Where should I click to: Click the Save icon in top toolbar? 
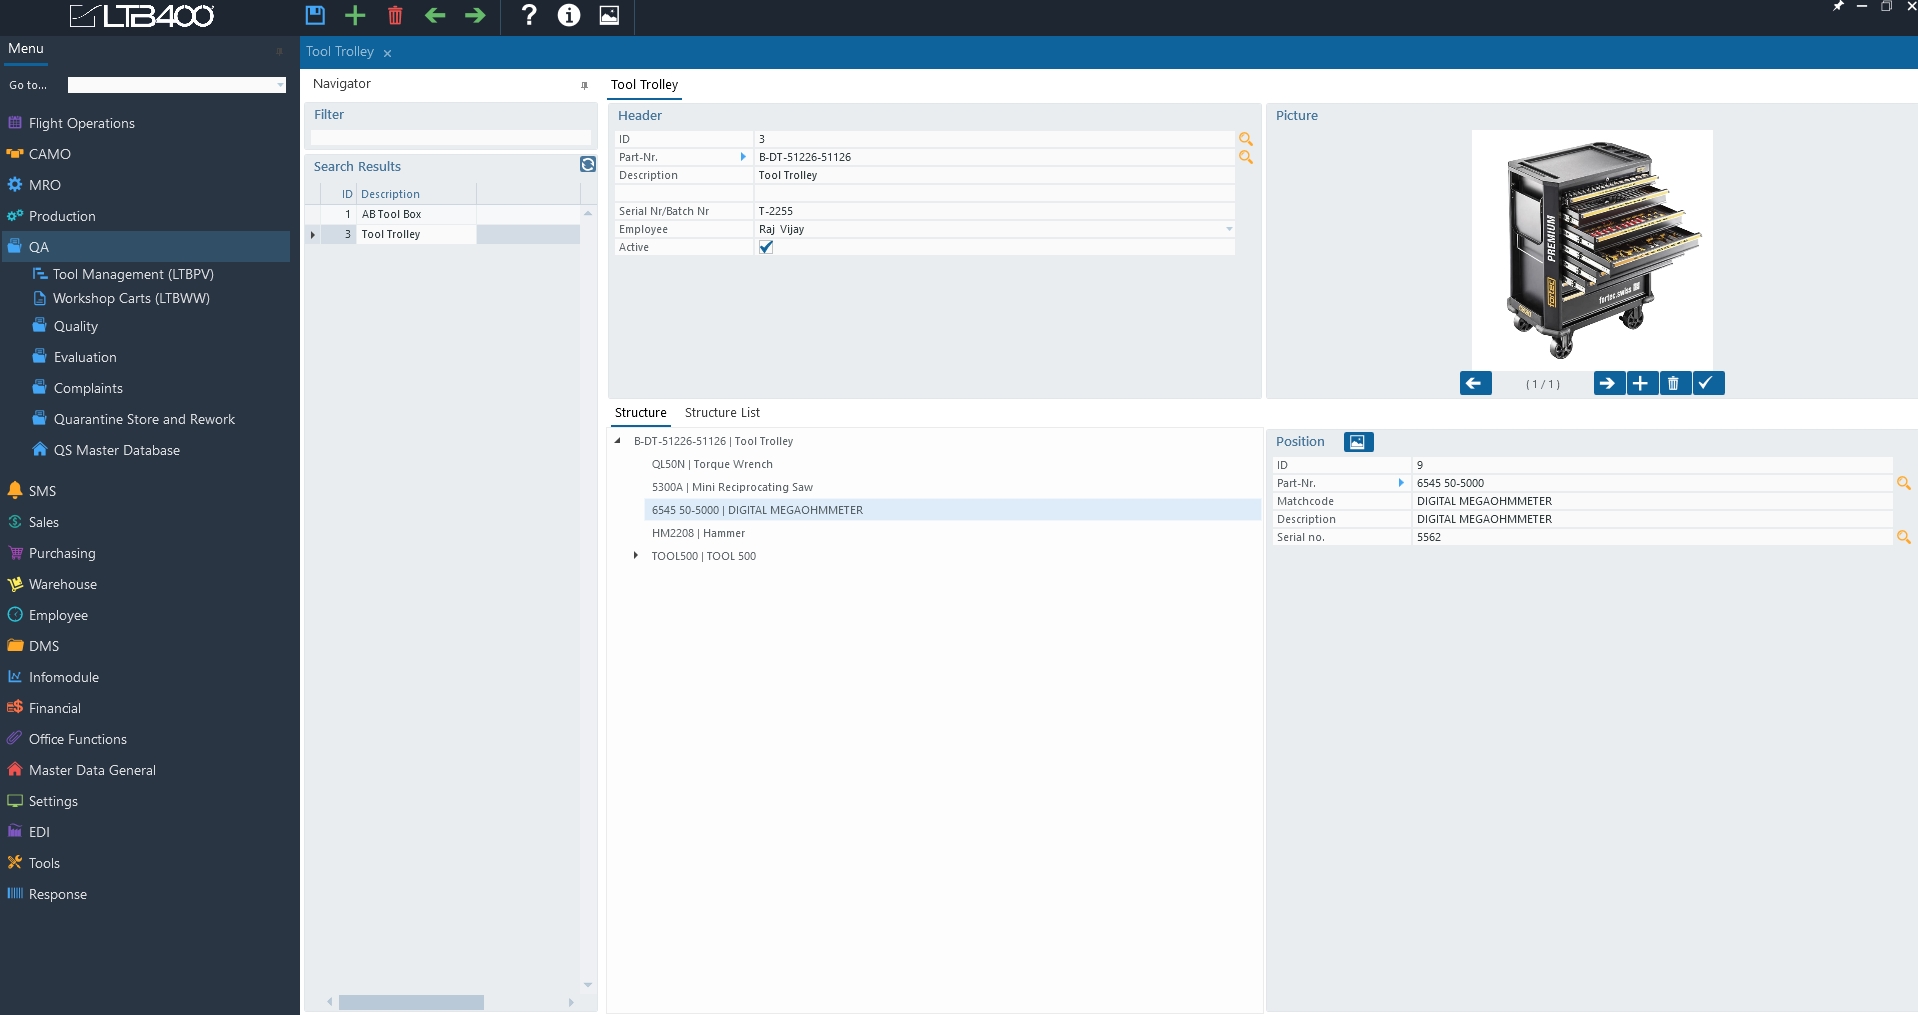pos(315,15)
